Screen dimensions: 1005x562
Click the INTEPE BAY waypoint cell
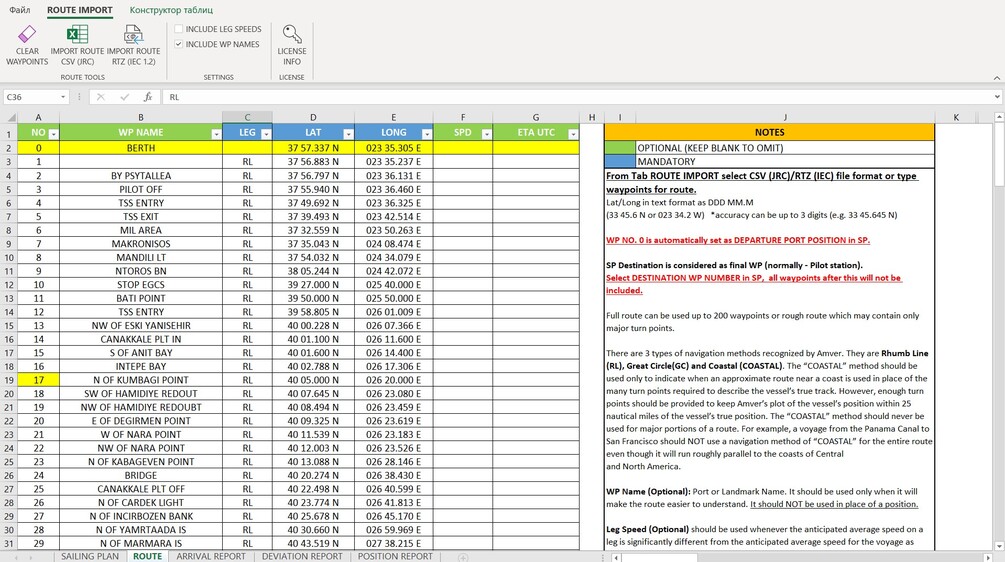141,367
